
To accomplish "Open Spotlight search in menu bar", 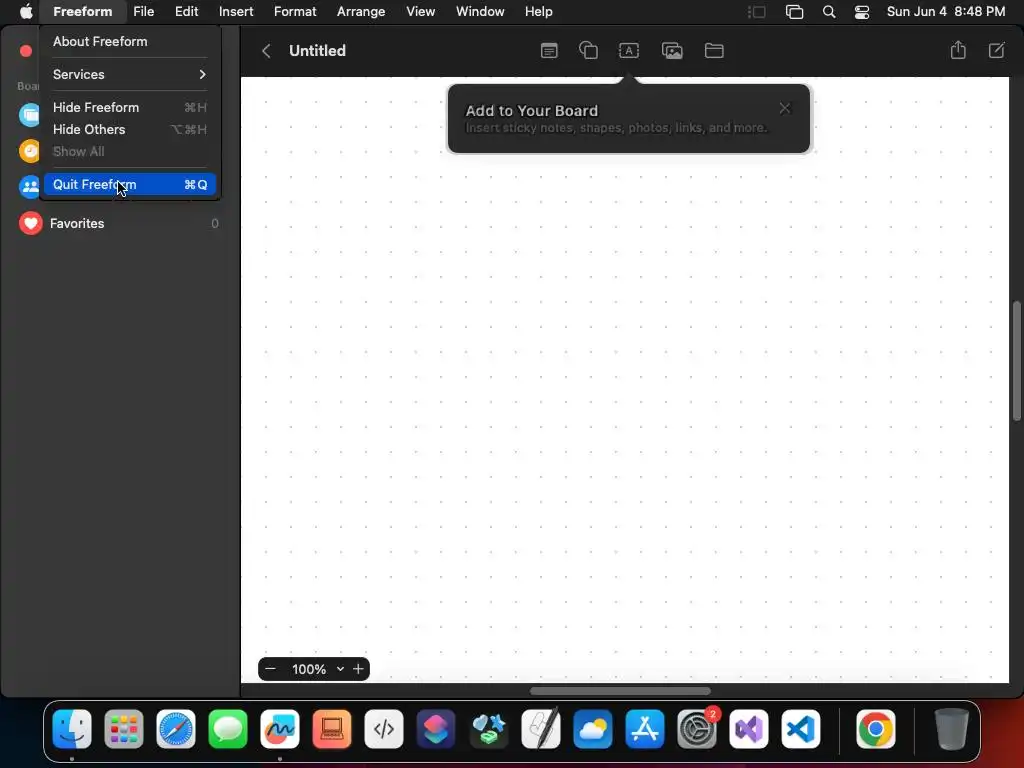I will tap(829, 12).
